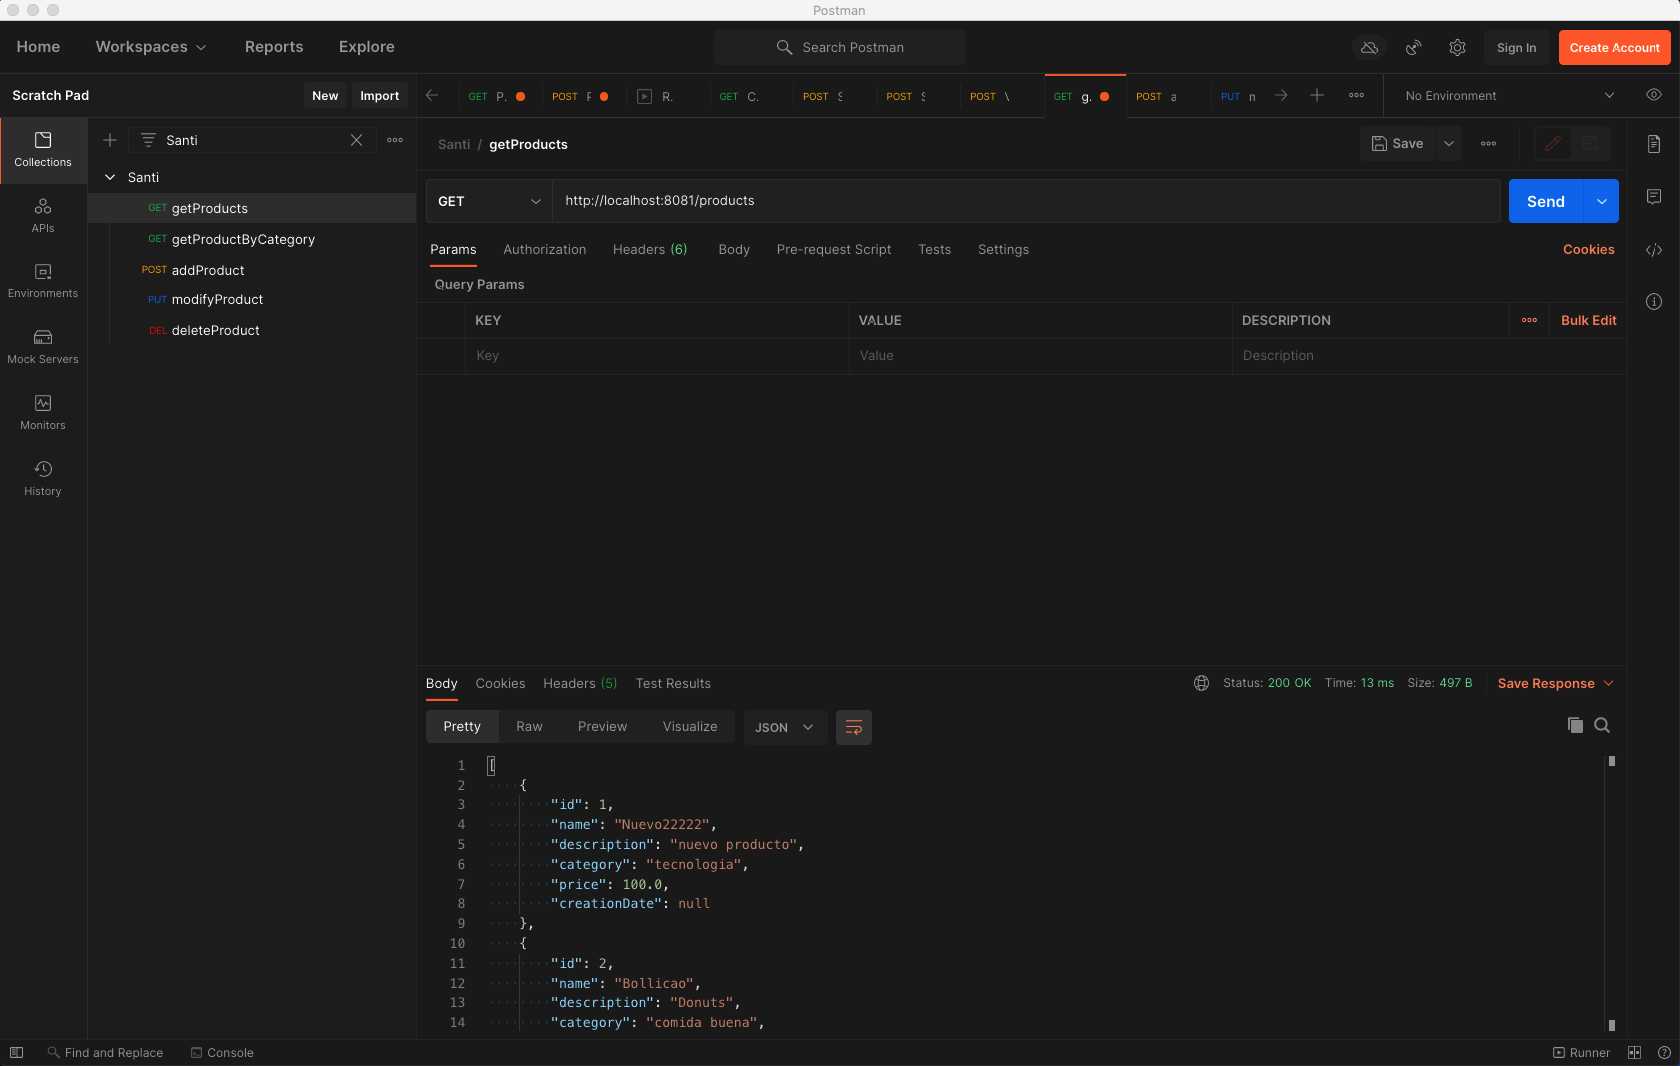1680x1066 pixels.
Task: Open the Mock Servers sidebar panel
Action: [x=43, y=346]
